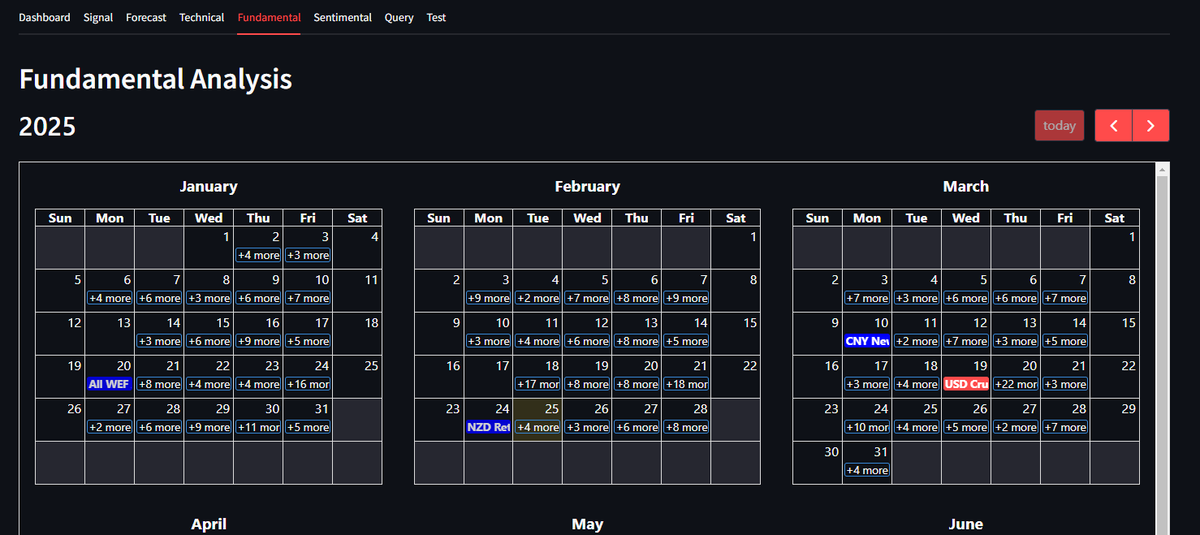Click the January month heading
This screenshot has height=535, width=1200.
tap(208, 186)
